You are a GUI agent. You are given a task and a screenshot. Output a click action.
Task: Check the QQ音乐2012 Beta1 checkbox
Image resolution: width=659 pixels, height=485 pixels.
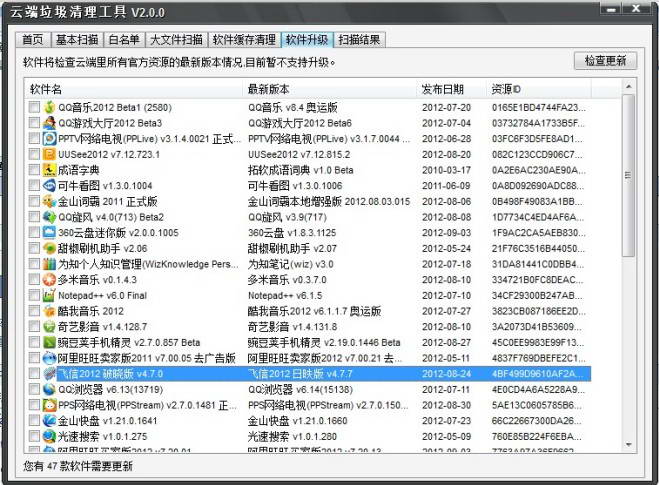pyautogui.click(x=34, y=107)
